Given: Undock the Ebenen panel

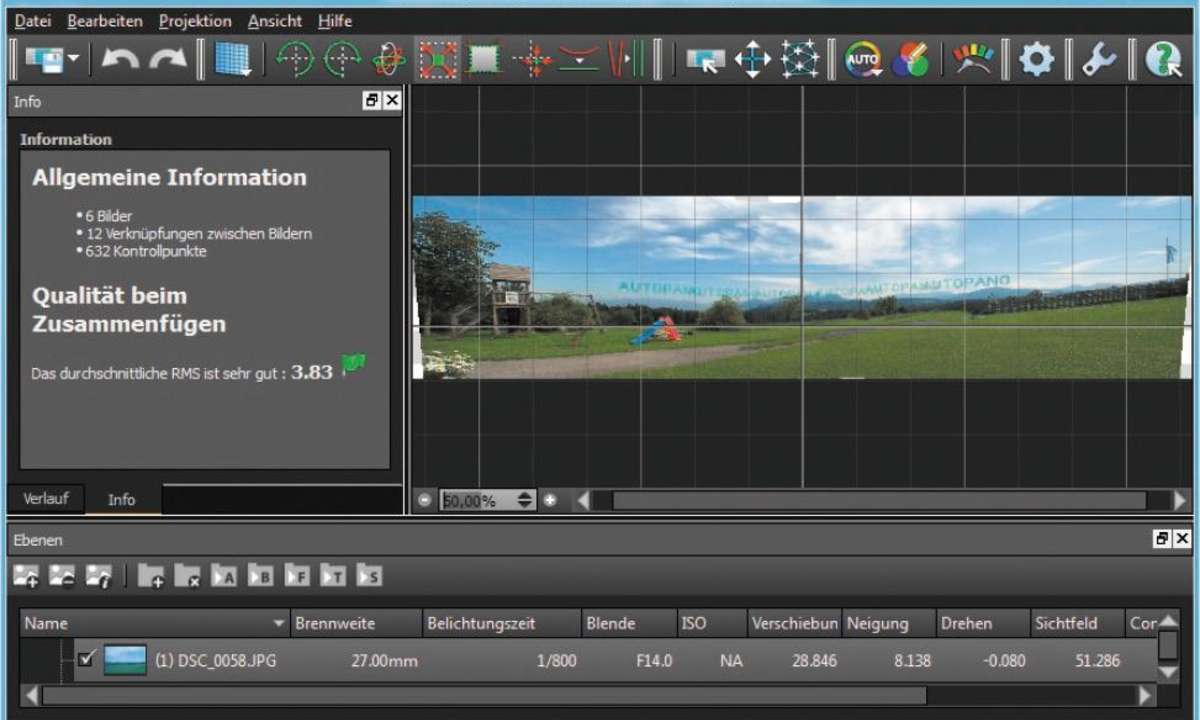Looking at the screenshot, I should click(x=1163, y=539).
